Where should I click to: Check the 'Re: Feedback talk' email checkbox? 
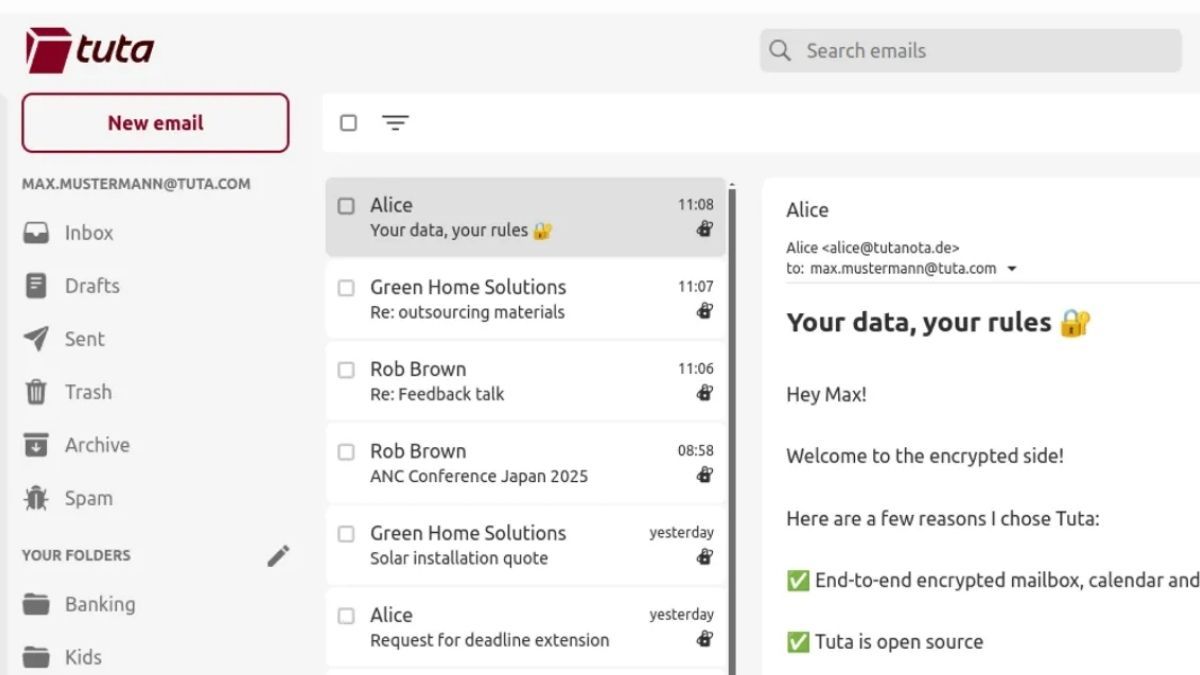coord(346,370)
